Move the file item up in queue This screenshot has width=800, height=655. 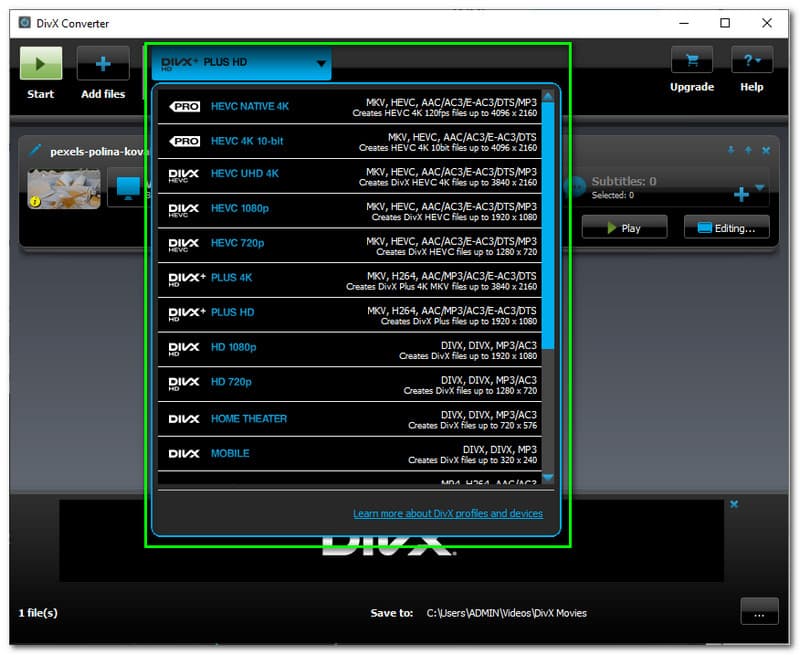pos(748,150)
